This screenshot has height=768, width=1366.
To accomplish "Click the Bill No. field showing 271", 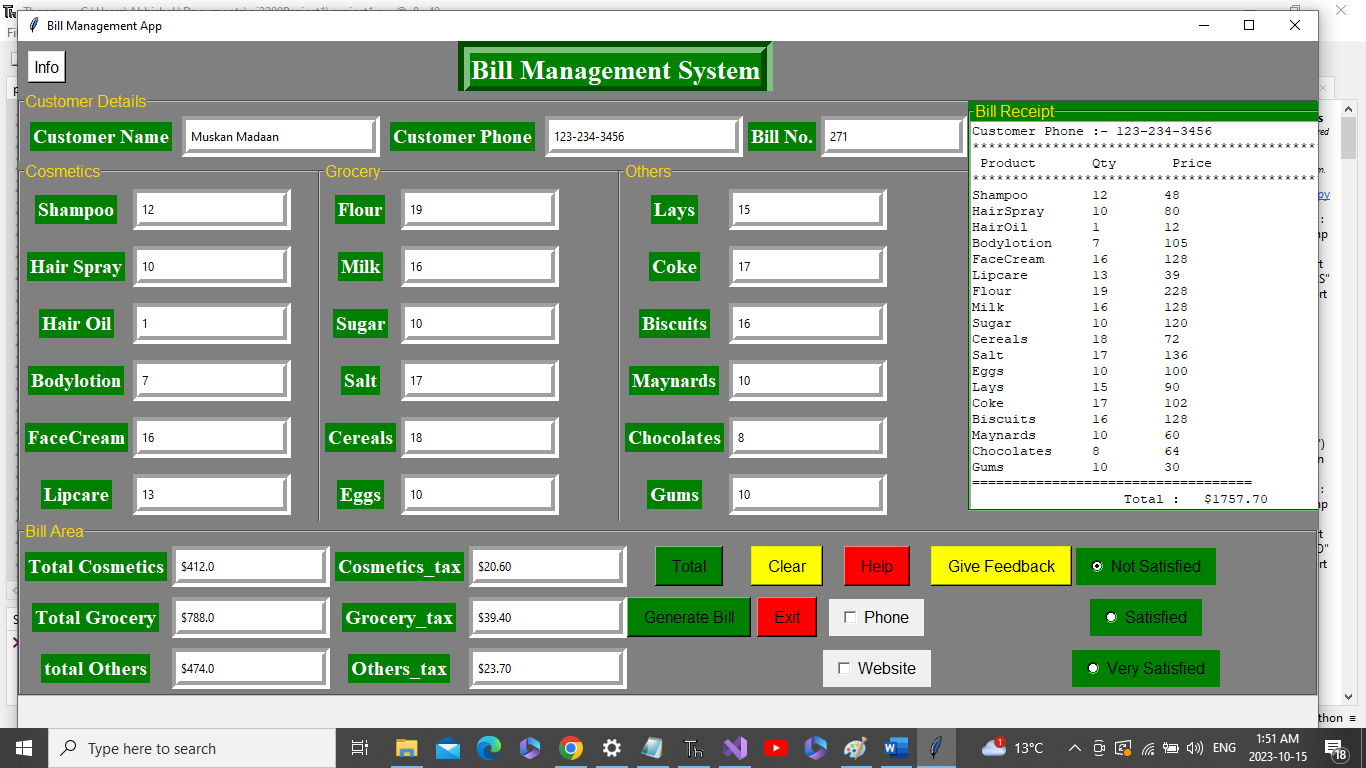I will [x=893, y=137].
